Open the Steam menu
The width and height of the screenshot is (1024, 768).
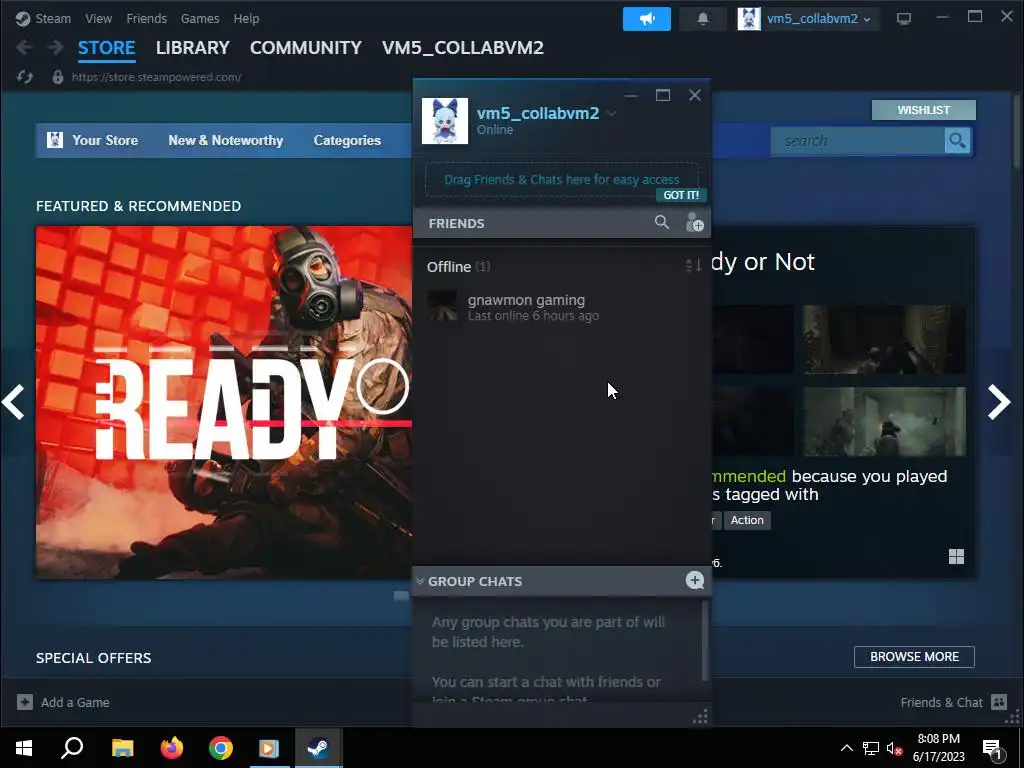coord(53,18)
